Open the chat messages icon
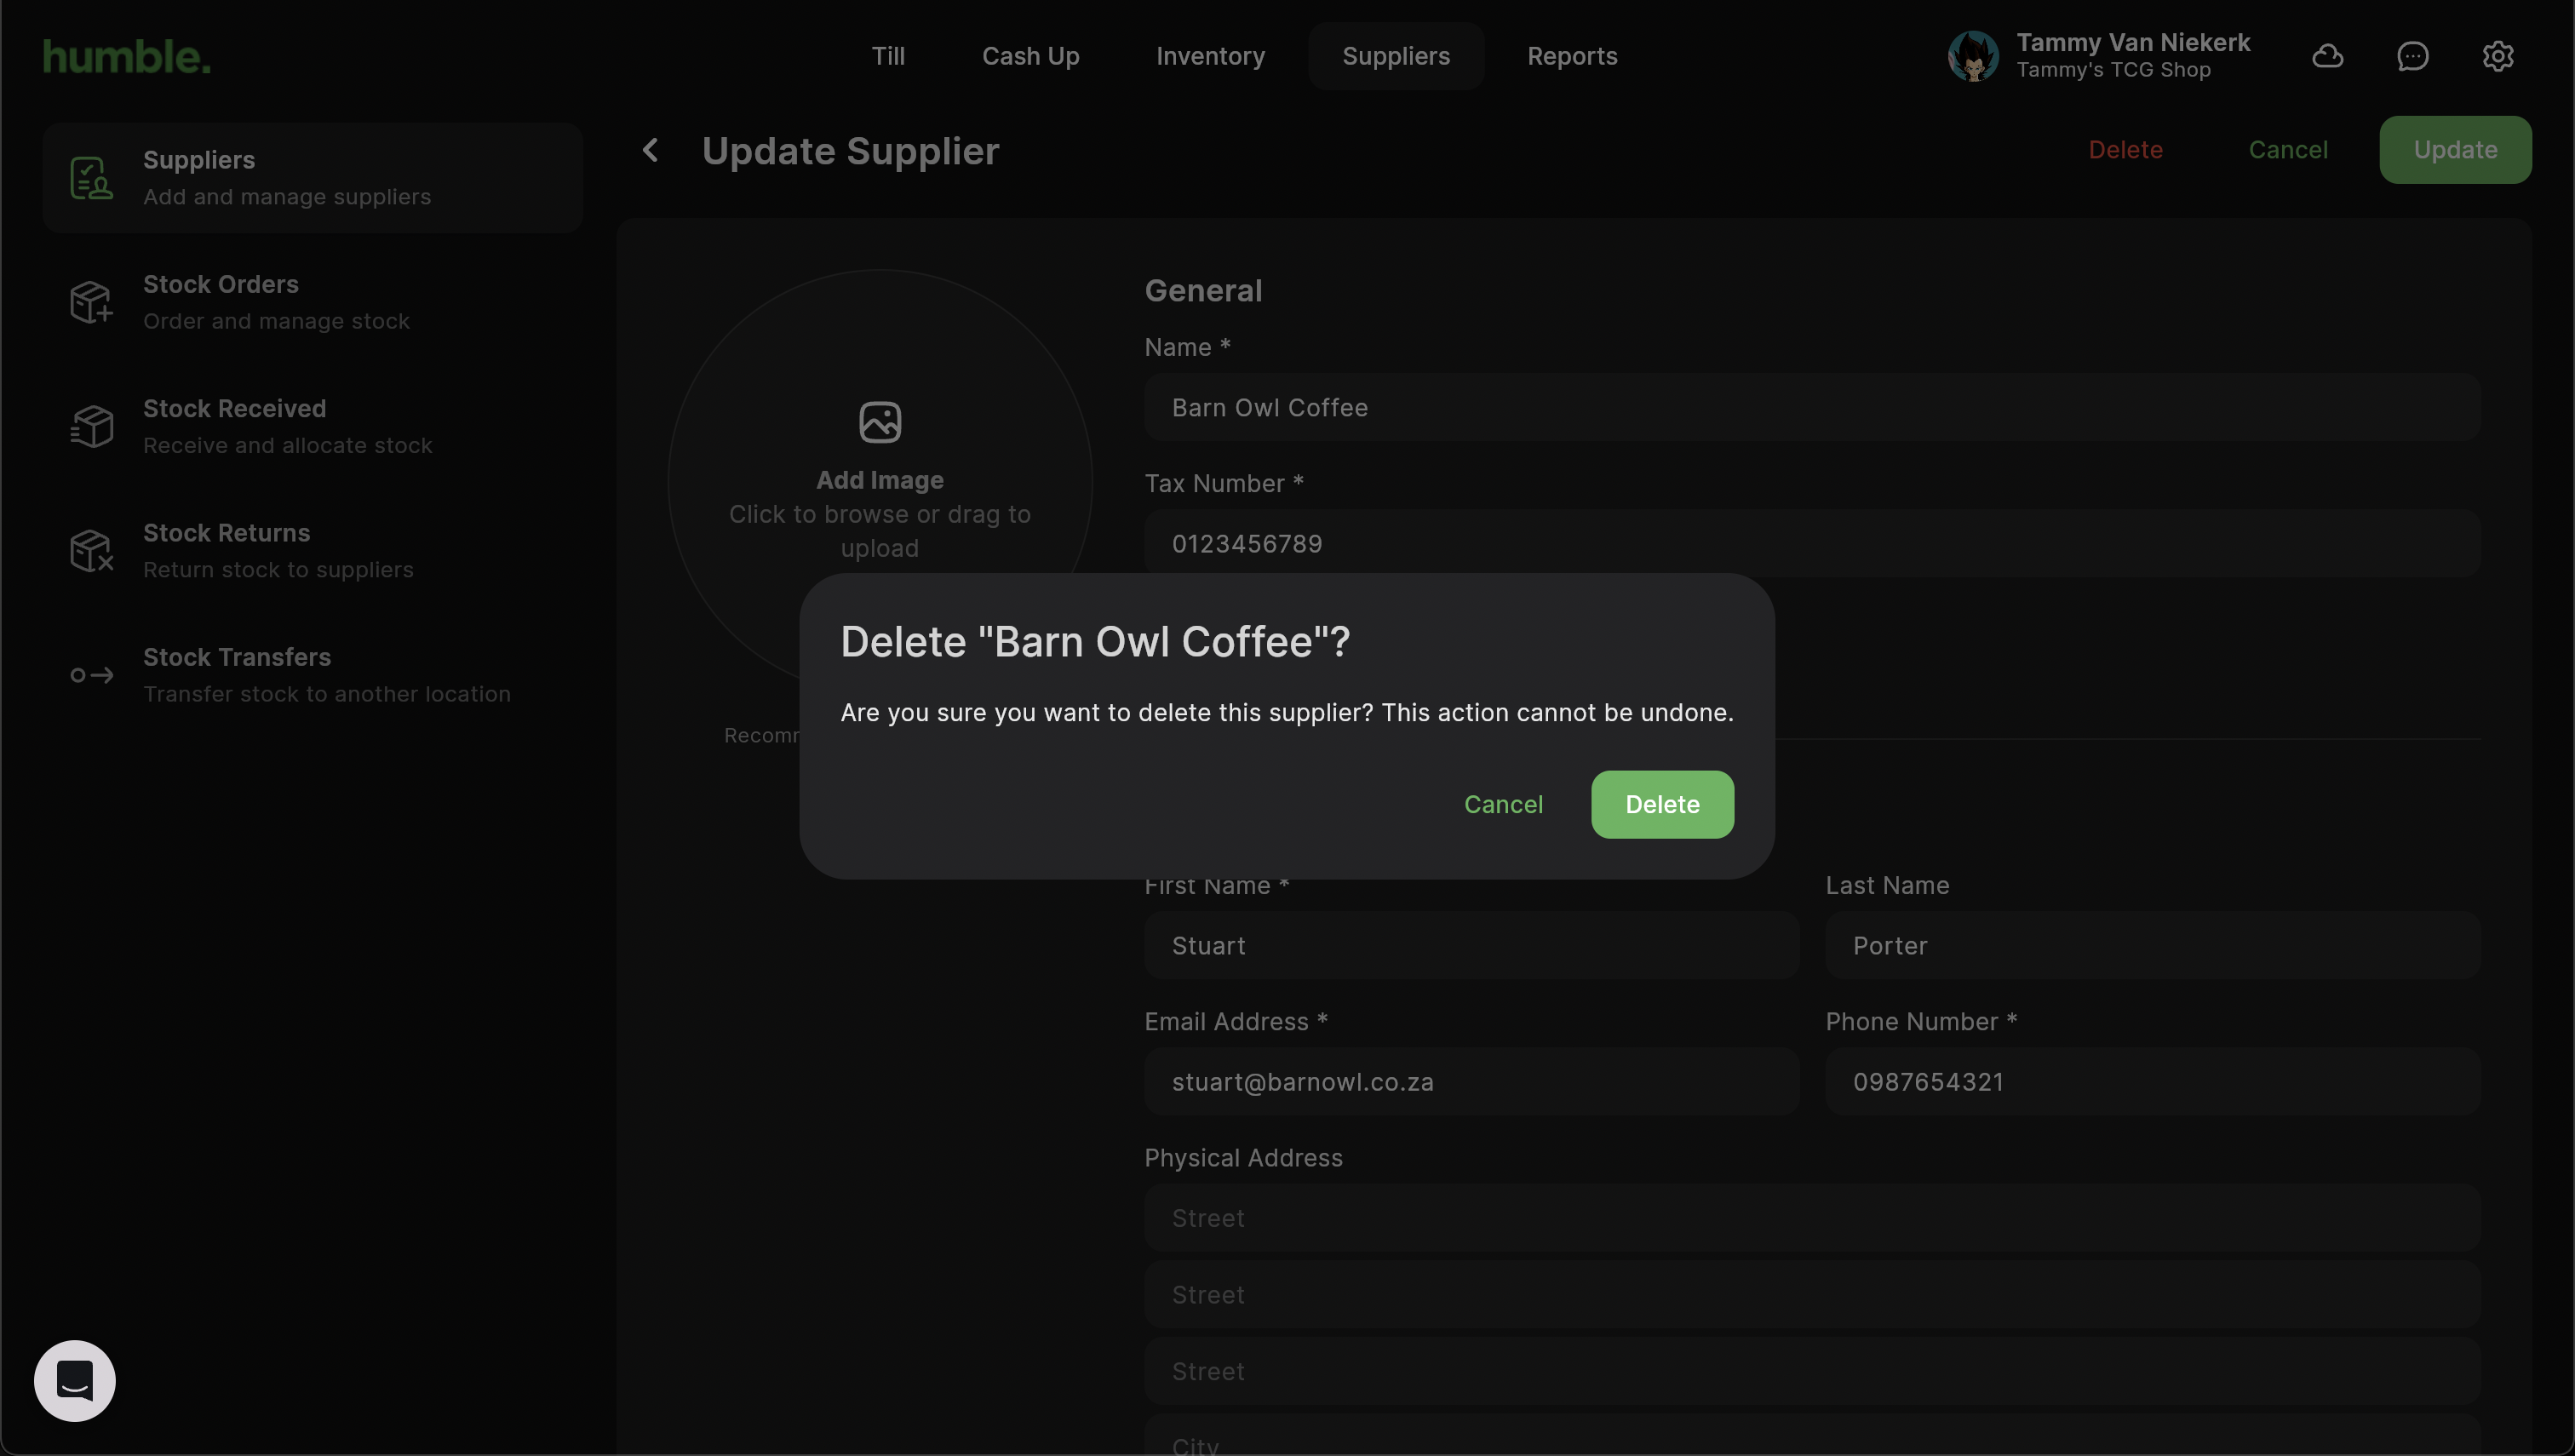This screenshot has width=2575, height=1456. point(2412,56)
